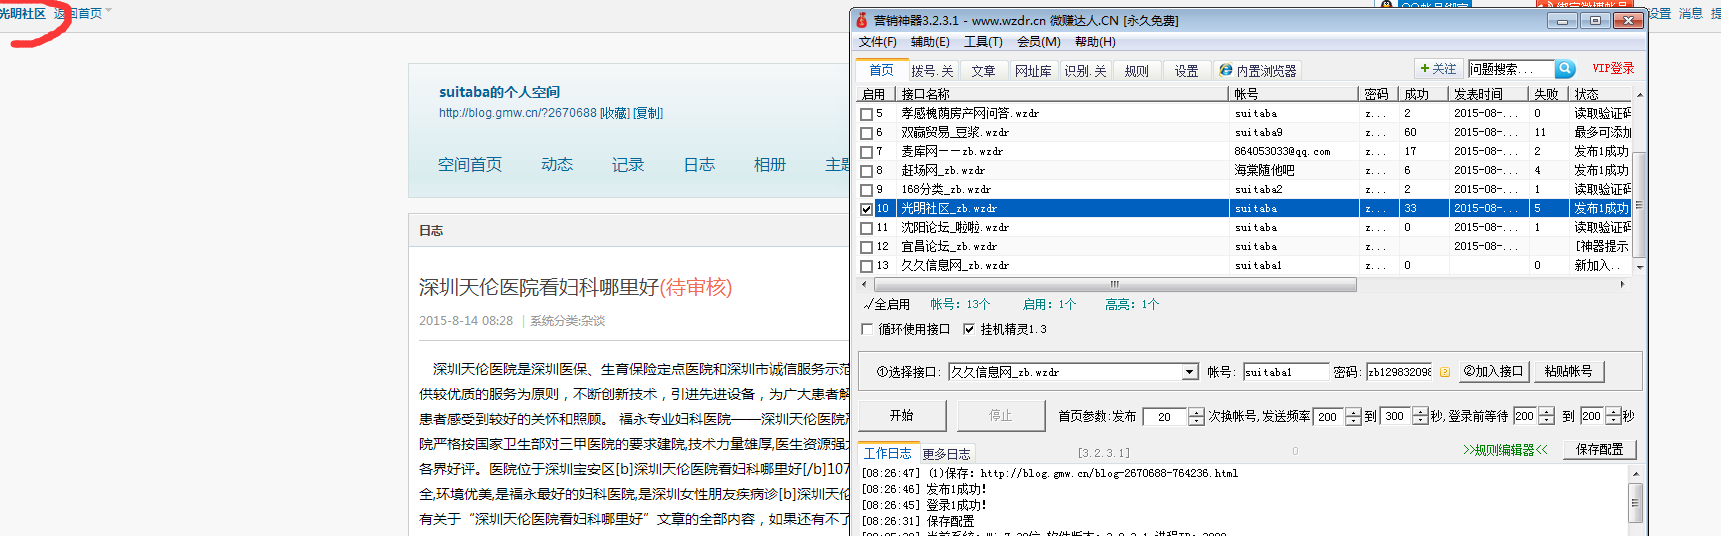Click 相册 in the blog navigation
This screenshot has width=1721, height=536.
(x=770, y=165)
